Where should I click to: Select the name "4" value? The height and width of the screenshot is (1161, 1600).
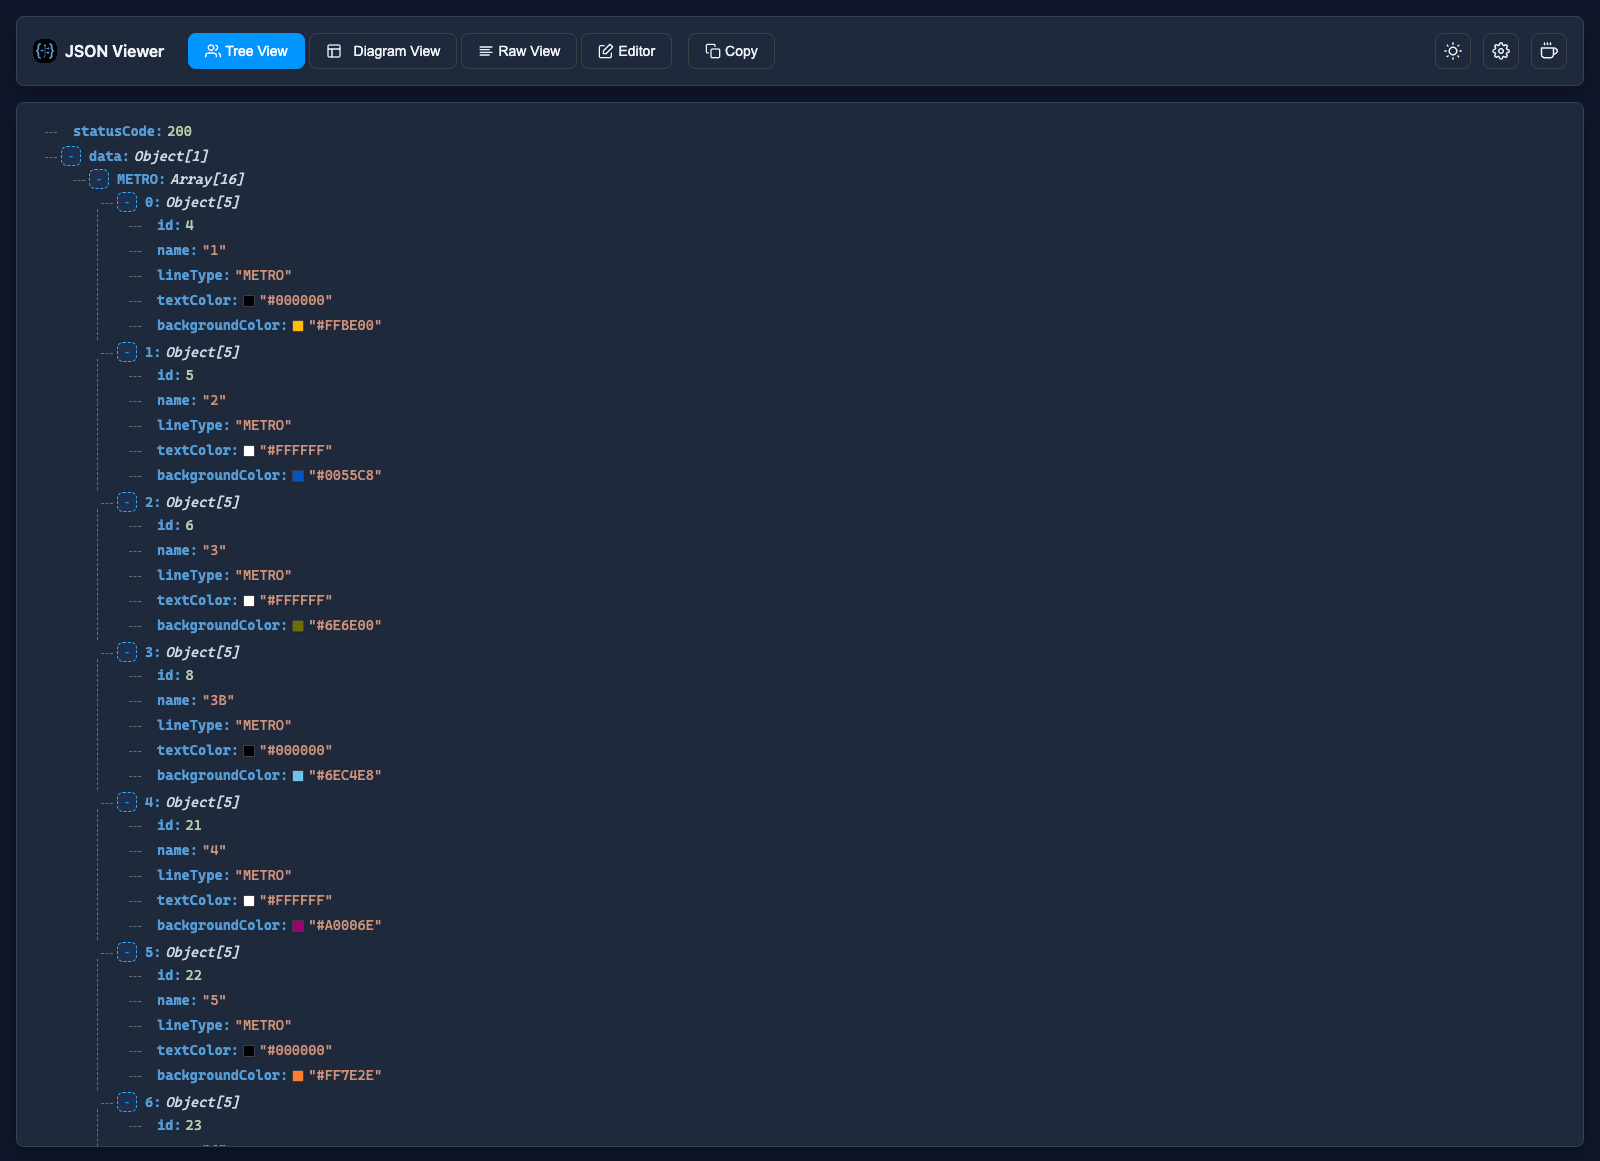pyautogui.click(x=214, y=850)
